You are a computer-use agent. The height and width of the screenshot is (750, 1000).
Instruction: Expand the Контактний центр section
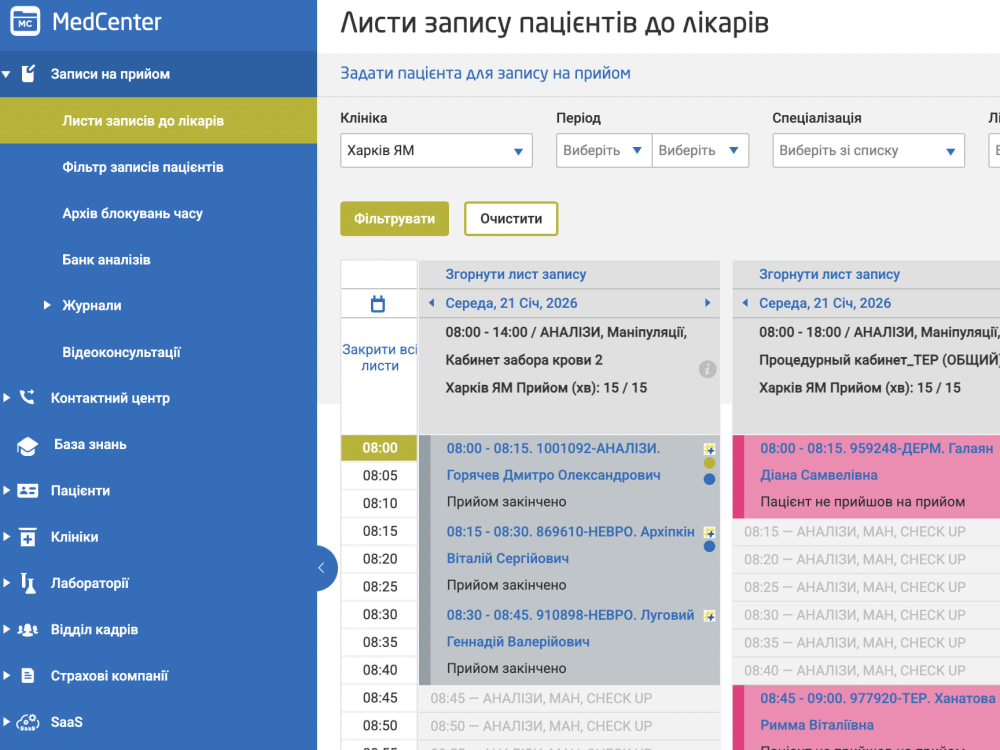(x=6, y=397)
